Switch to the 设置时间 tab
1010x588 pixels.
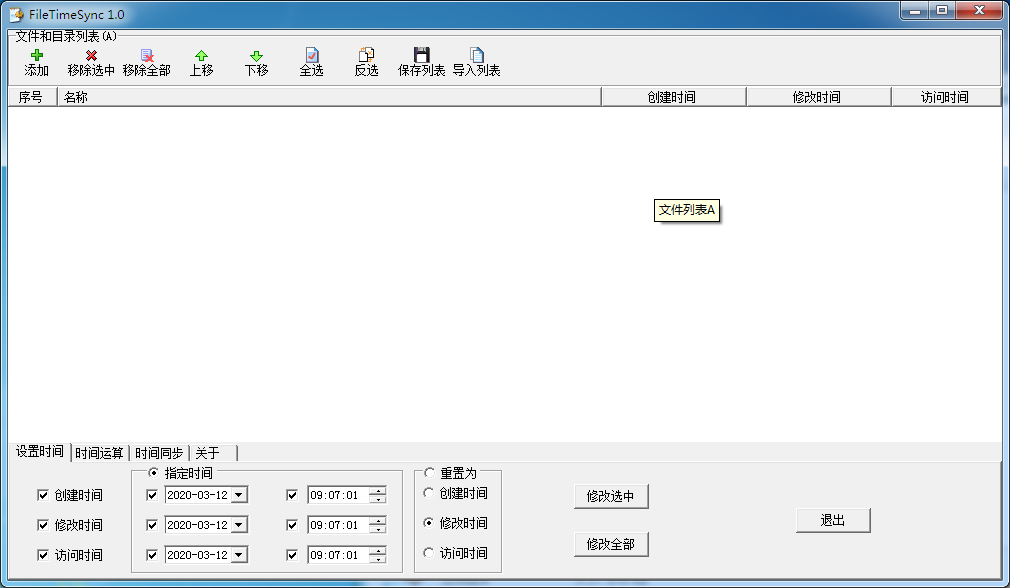point(39,451)
